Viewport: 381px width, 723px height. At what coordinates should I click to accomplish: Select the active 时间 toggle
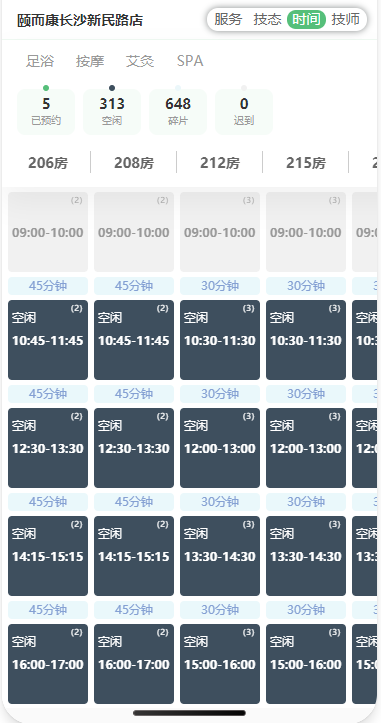coord(306,19)
